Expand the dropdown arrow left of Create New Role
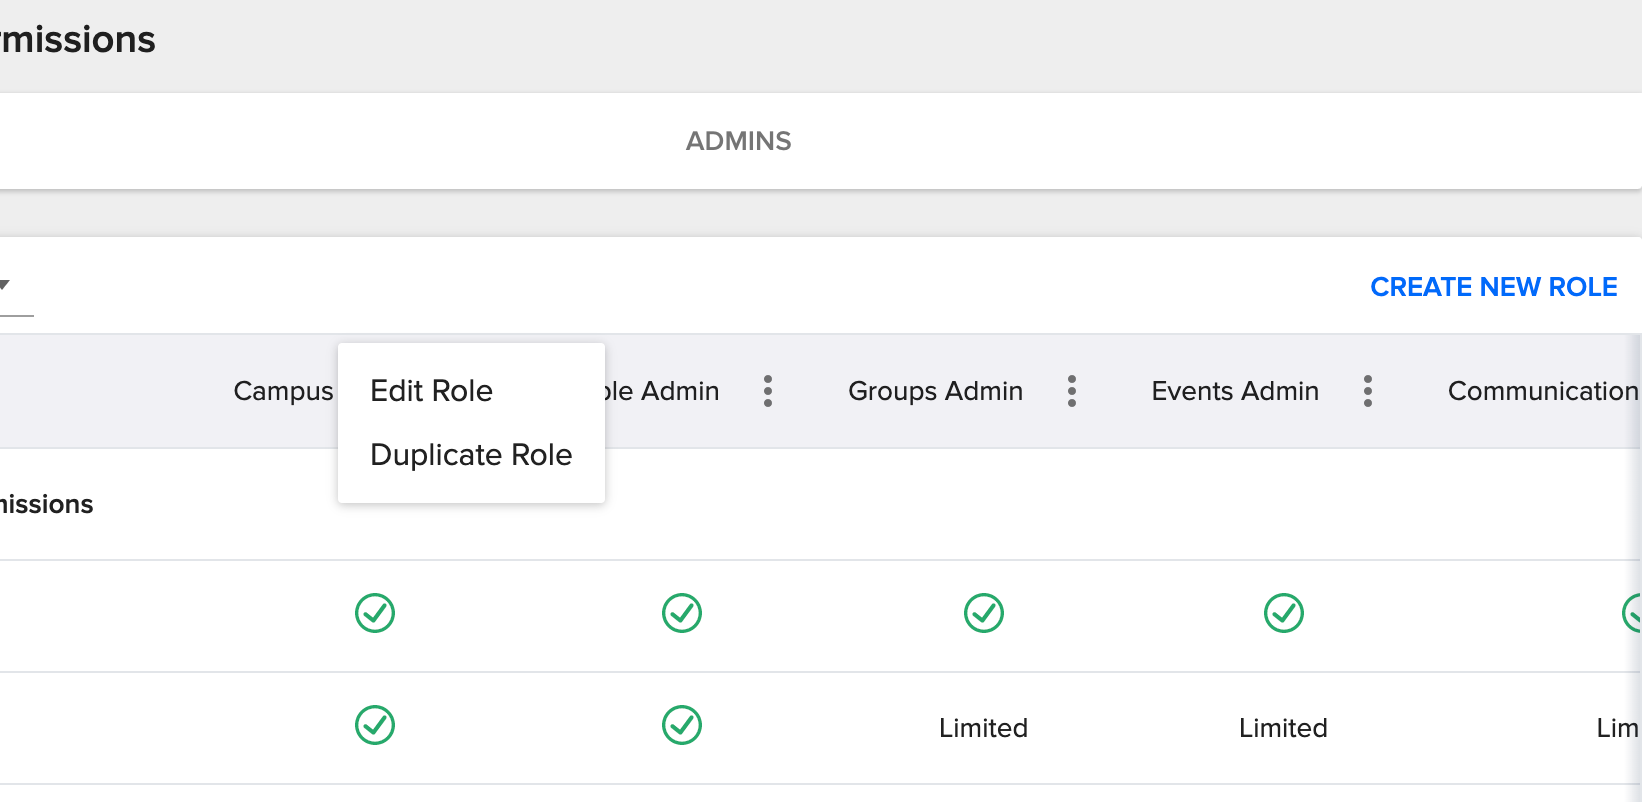This screenshot has height=802, width=1642. pyautogui.click(x=5, y=286)
